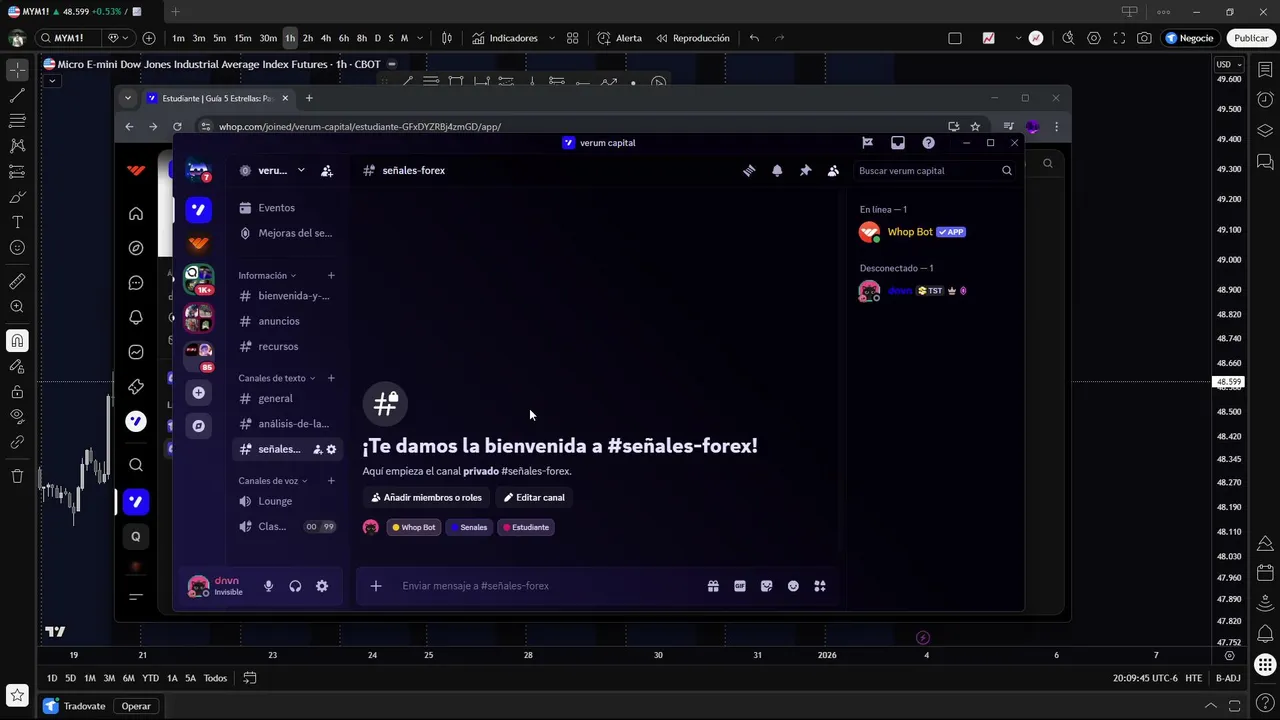The width and height of the screenshot is (1280, 720).
Task: Select 15m timeframe in TradingView
Action: (x=242, y=38)
